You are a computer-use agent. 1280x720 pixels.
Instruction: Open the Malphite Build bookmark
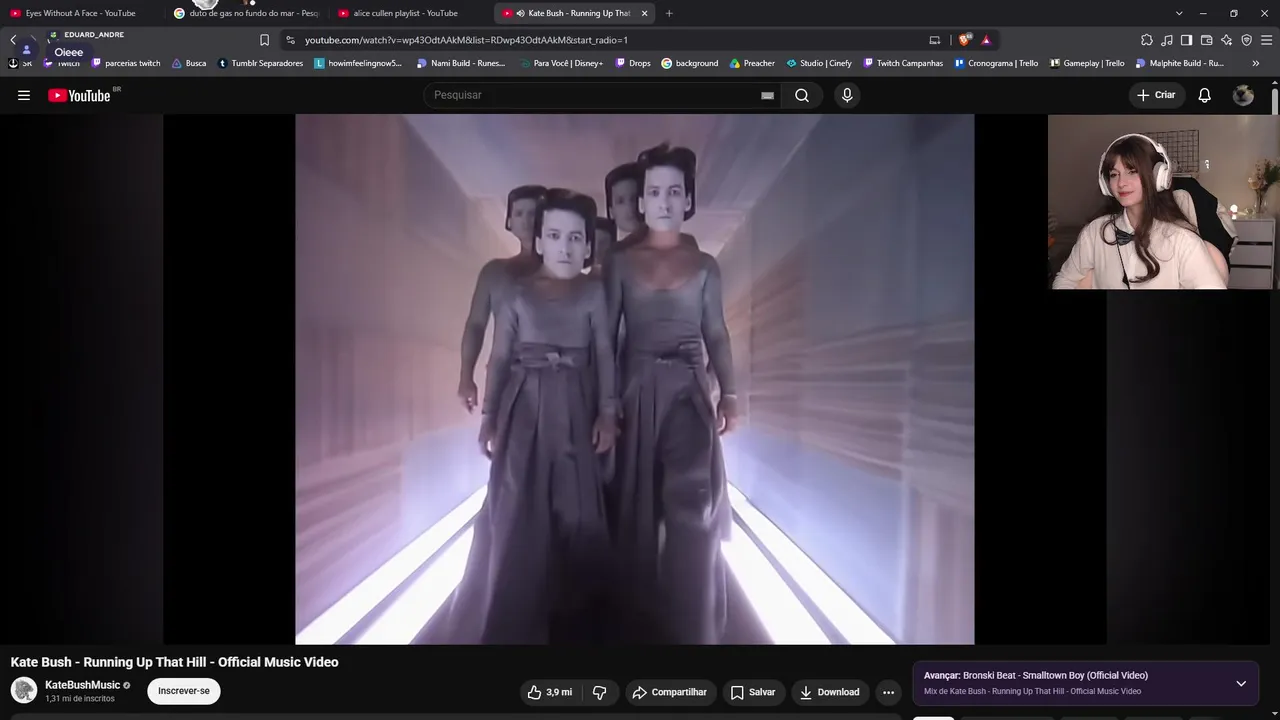click(1180, 63)
